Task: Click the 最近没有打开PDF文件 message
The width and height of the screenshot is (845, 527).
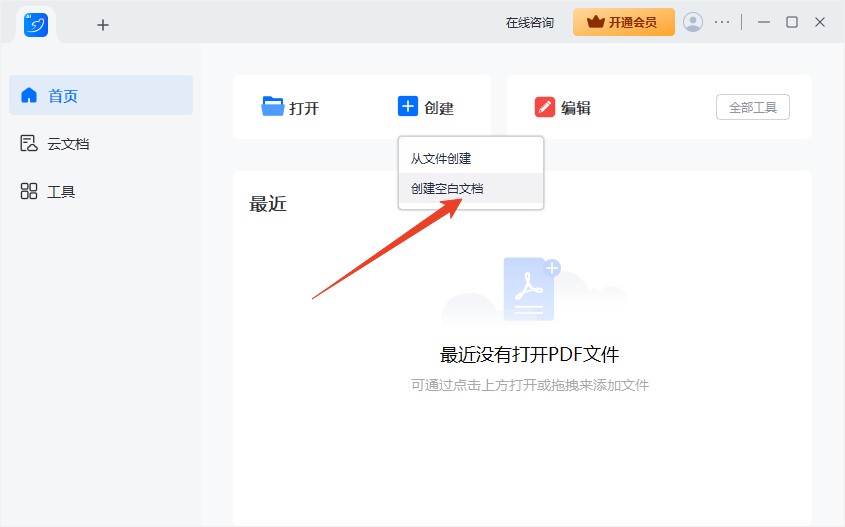Action: [x=529, y=355]
